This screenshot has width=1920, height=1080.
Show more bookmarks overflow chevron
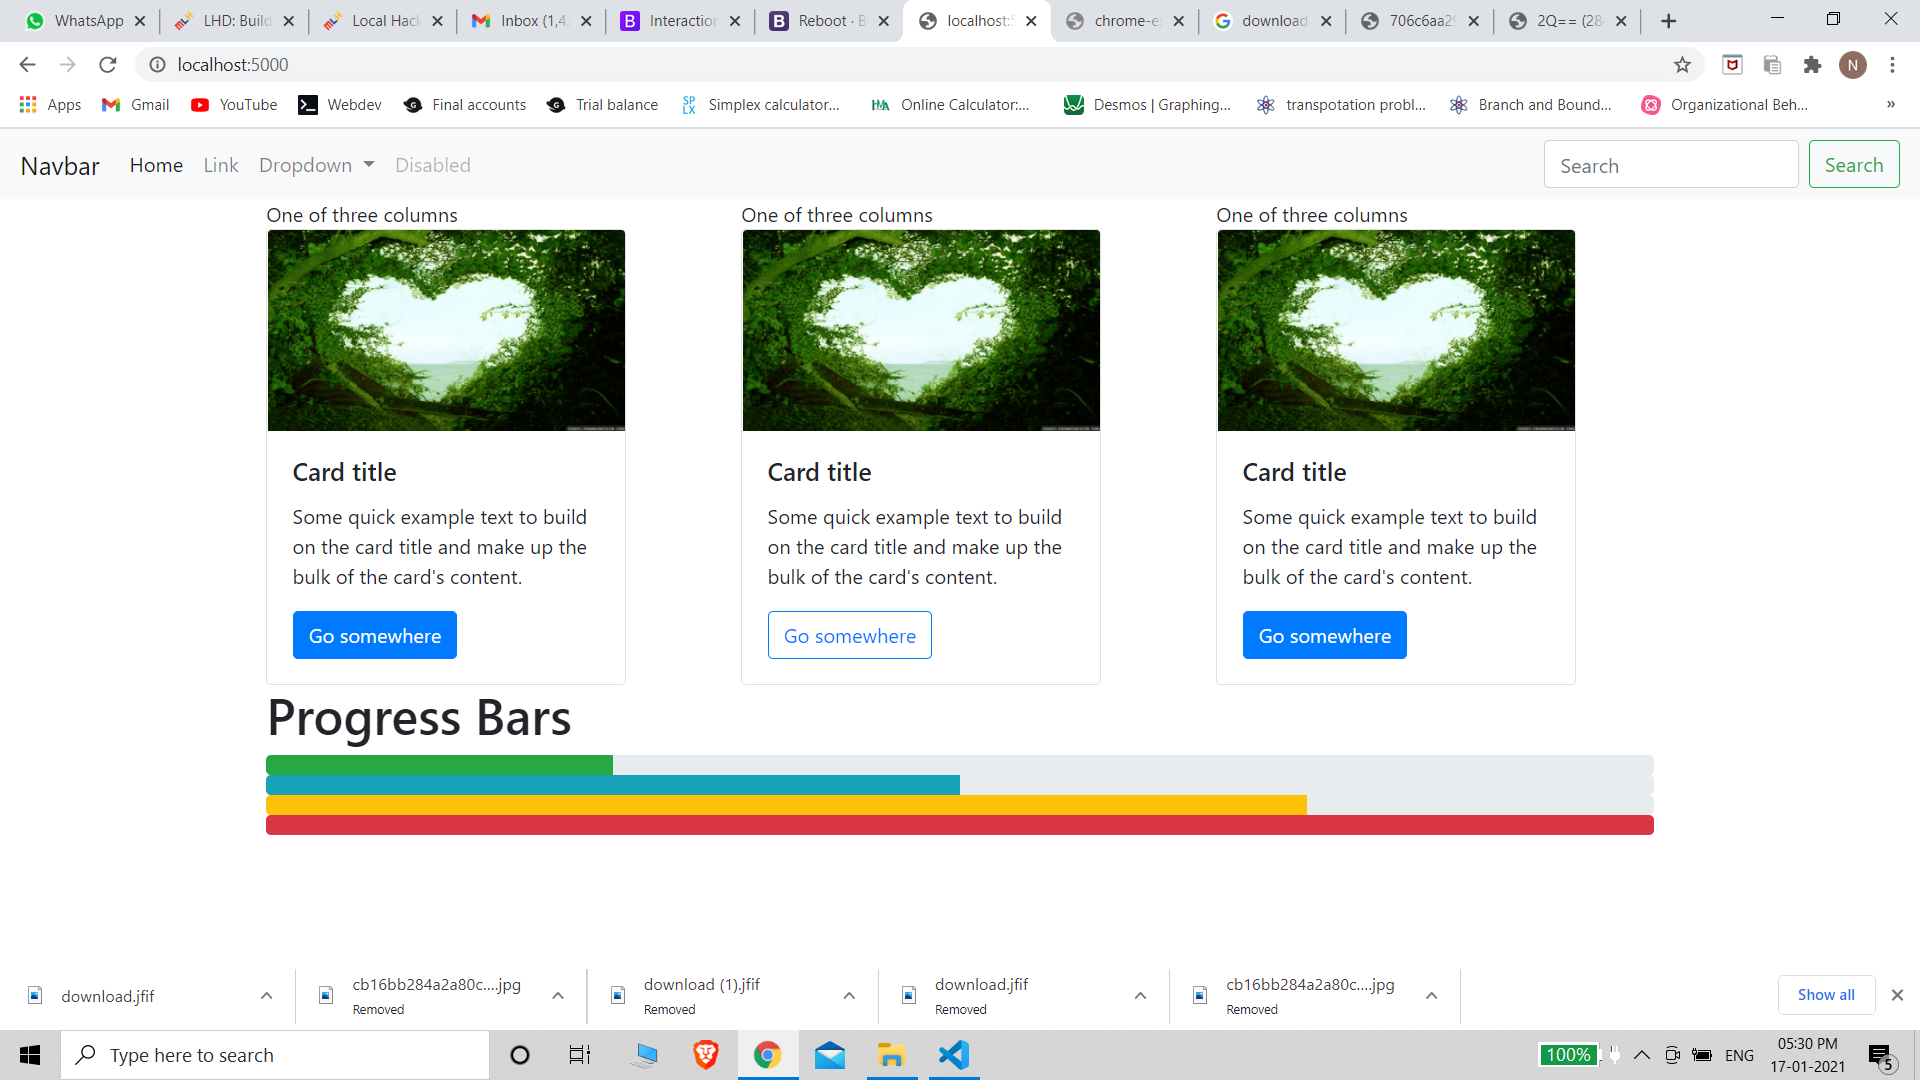click(x=1890, y=105)
